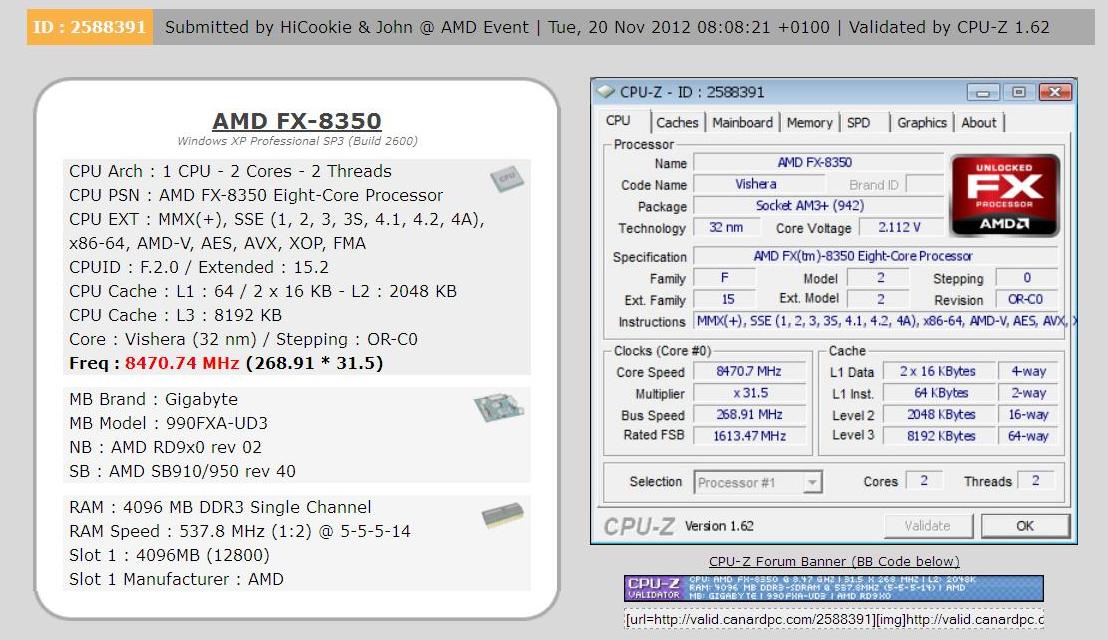Click the CPU-Z Validator forum banner image
The height and width of the screenshot is (640, 1108).
(834, 588)
